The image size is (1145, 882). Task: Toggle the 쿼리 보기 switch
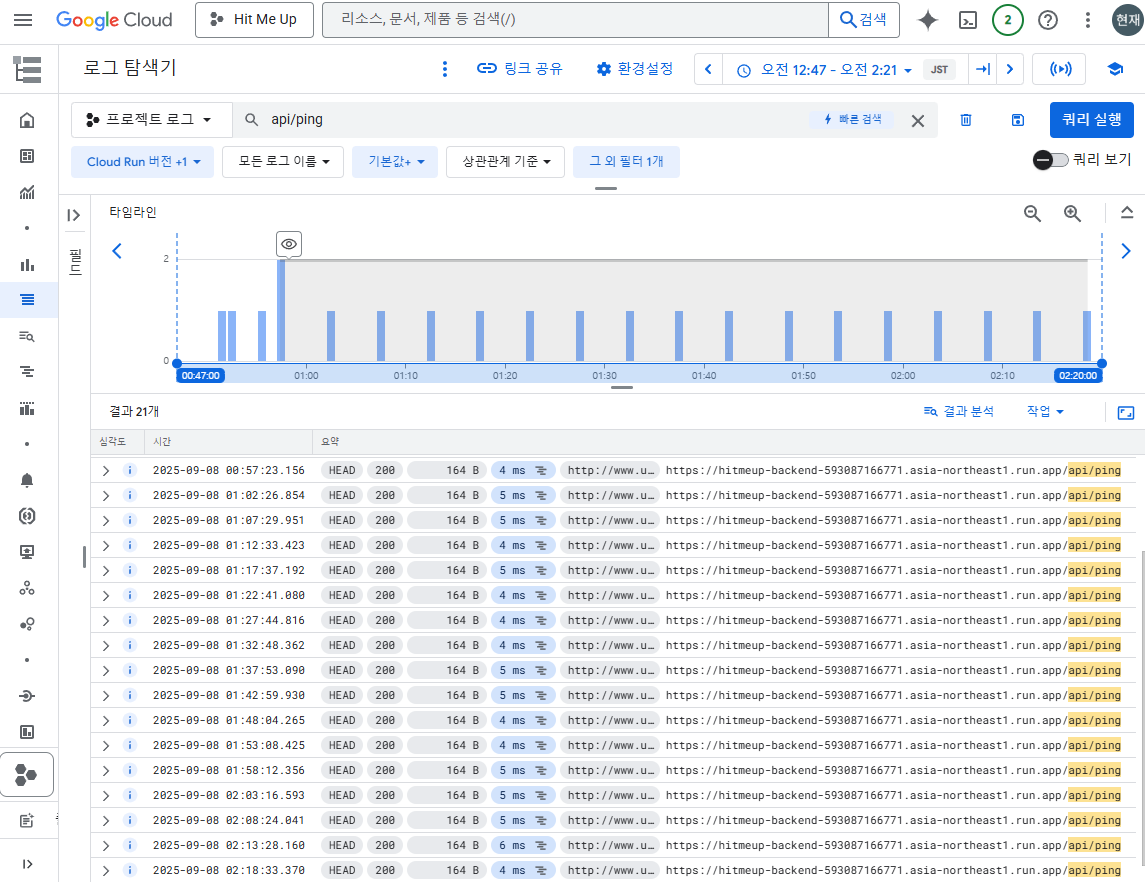click(1051, 160)
